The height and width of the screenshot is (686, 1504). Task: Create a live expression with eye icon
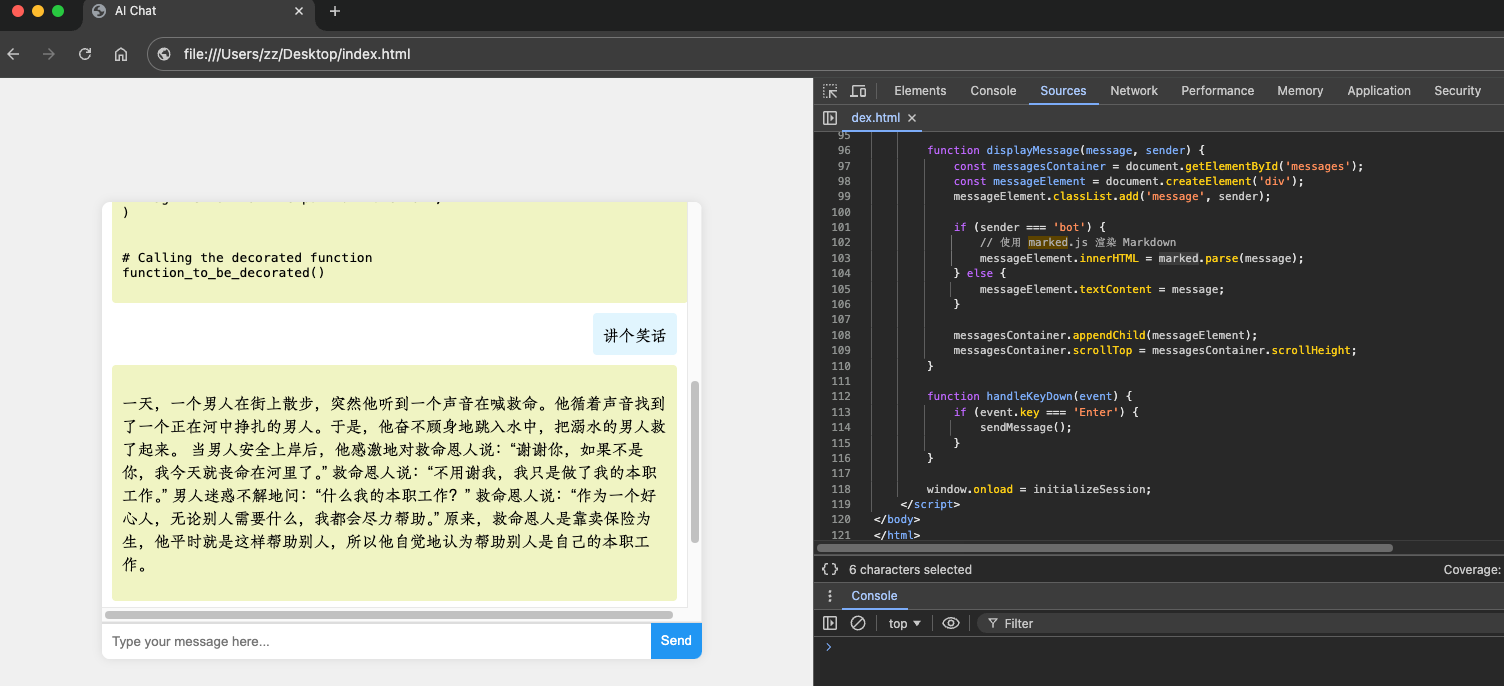point(951,623)
